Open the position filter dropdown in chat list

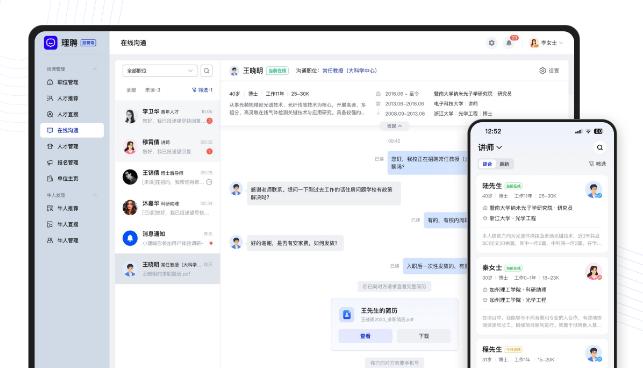pyautogui.click(x=160, y=71)
